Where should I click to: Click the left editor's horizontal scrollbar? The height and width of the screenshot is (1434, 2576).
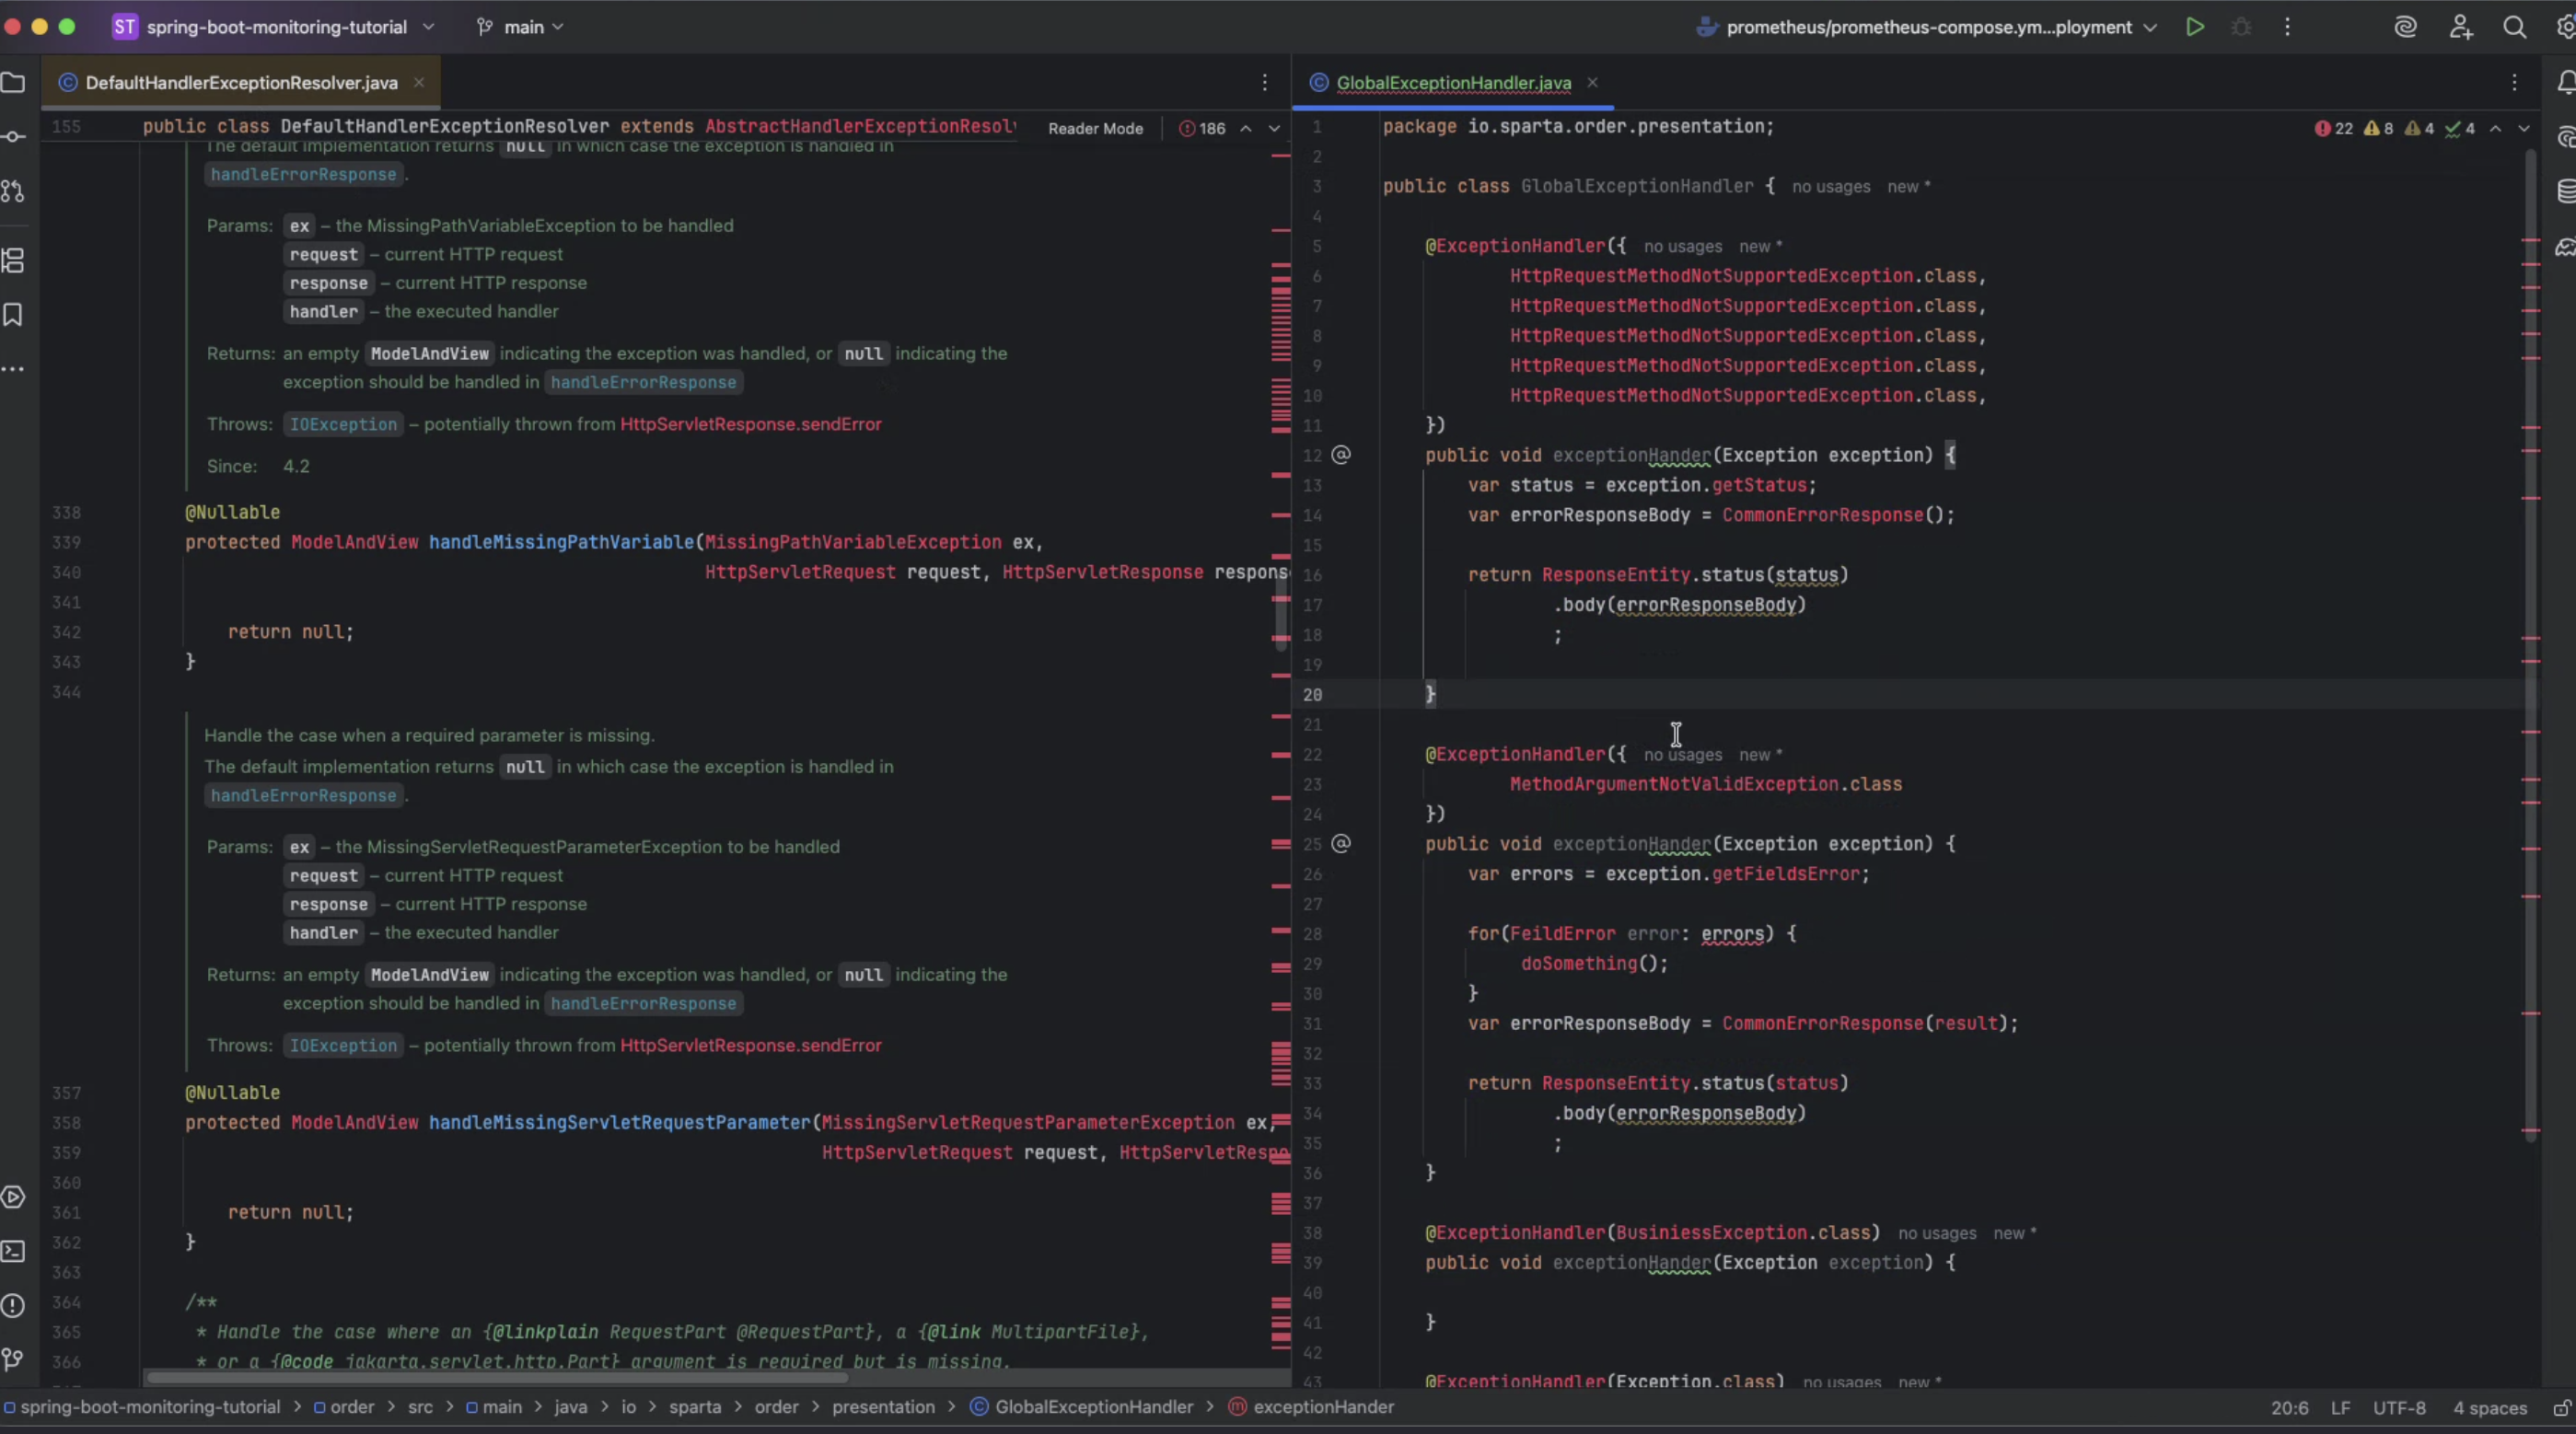(500, 1378)
